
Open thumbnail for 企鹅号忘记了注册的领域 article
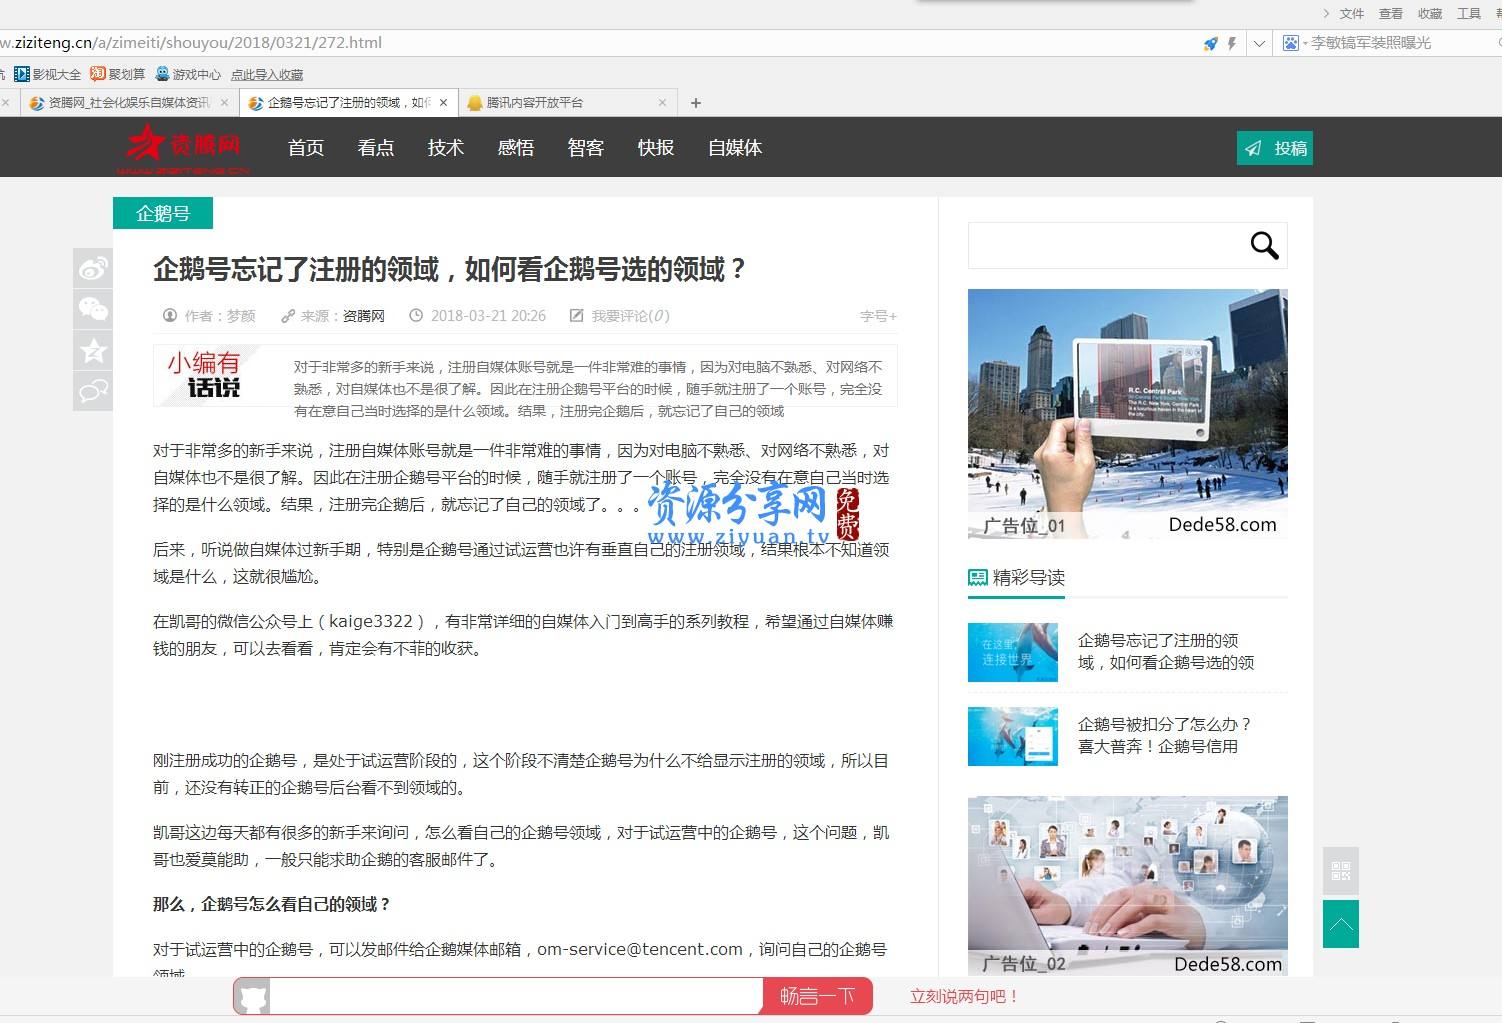coord(1013,652)
